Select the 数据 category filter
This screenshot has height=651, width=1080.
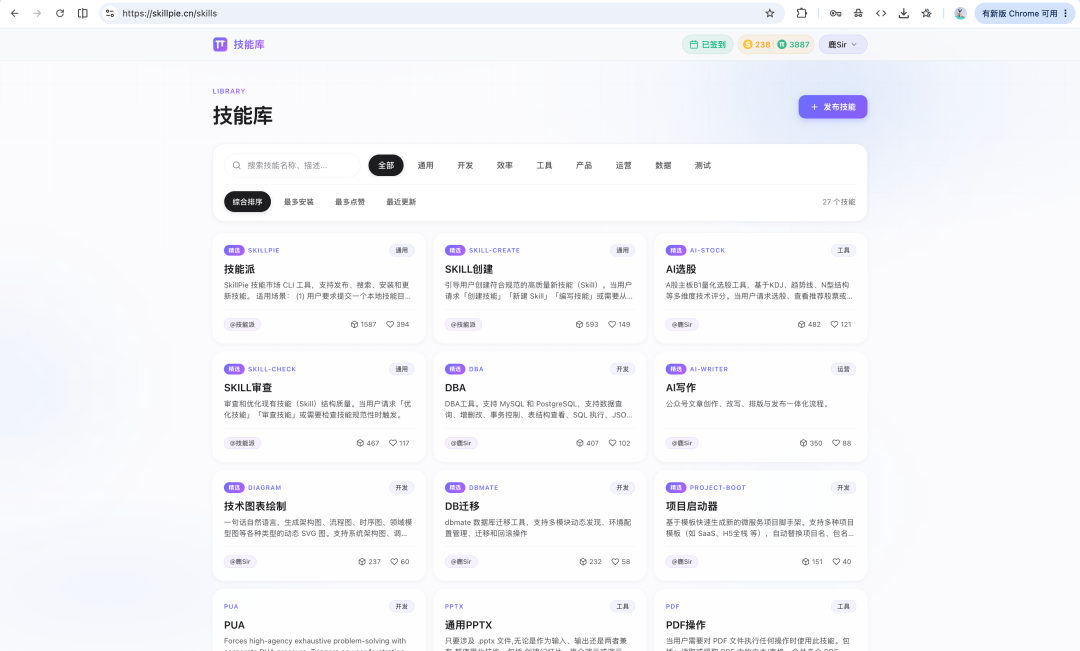663,165
